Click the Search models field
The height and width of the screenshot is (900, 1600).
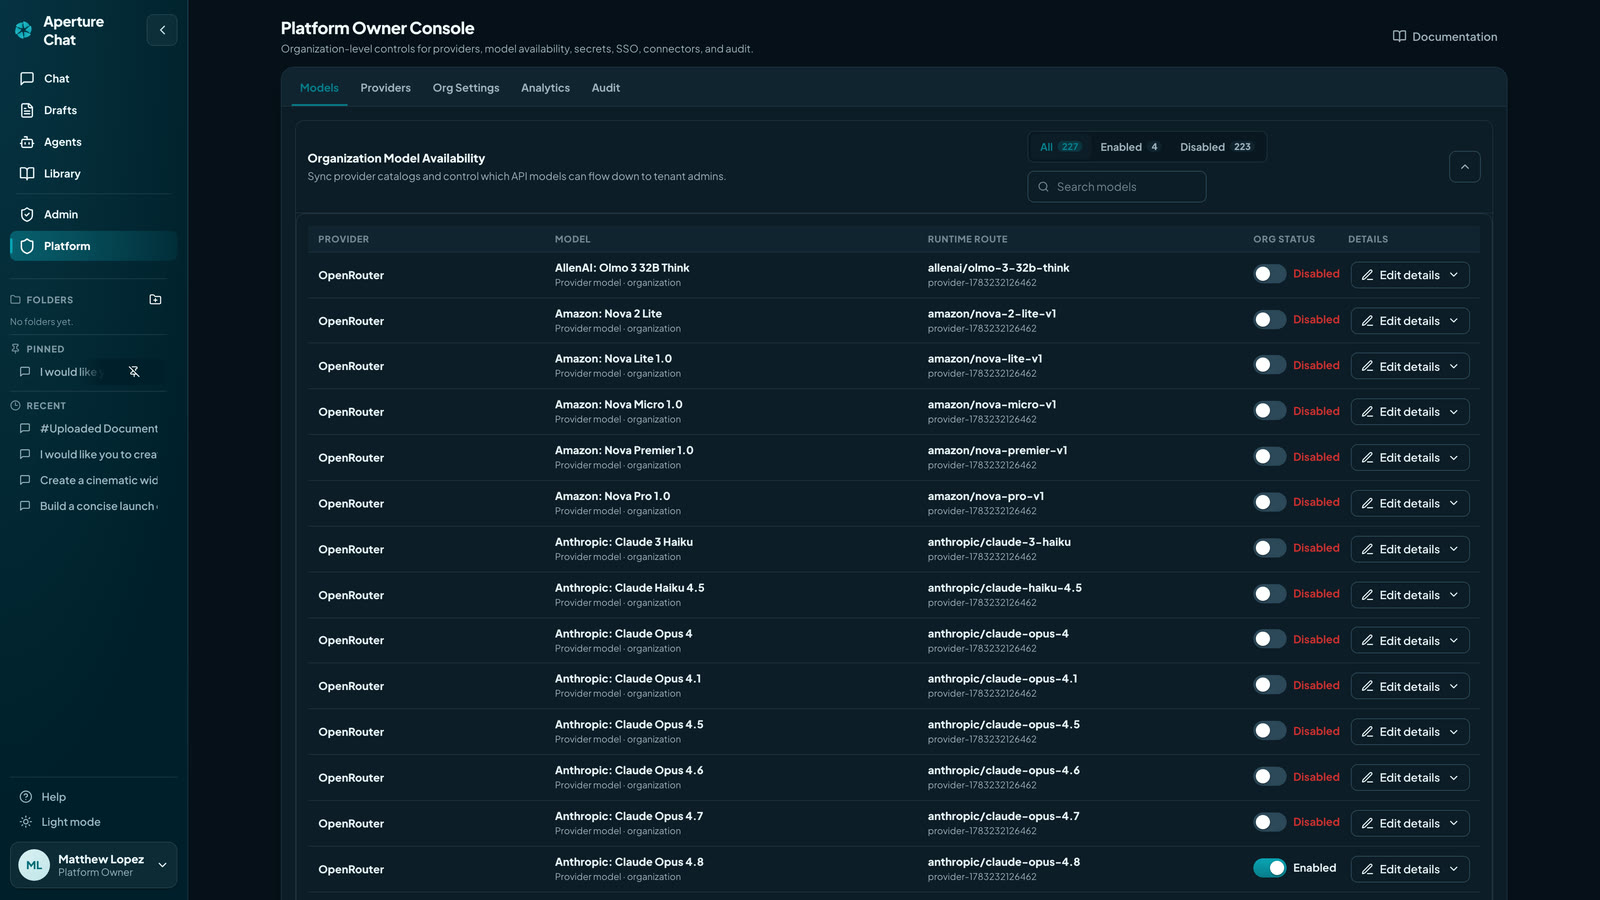pos(1116,187)
